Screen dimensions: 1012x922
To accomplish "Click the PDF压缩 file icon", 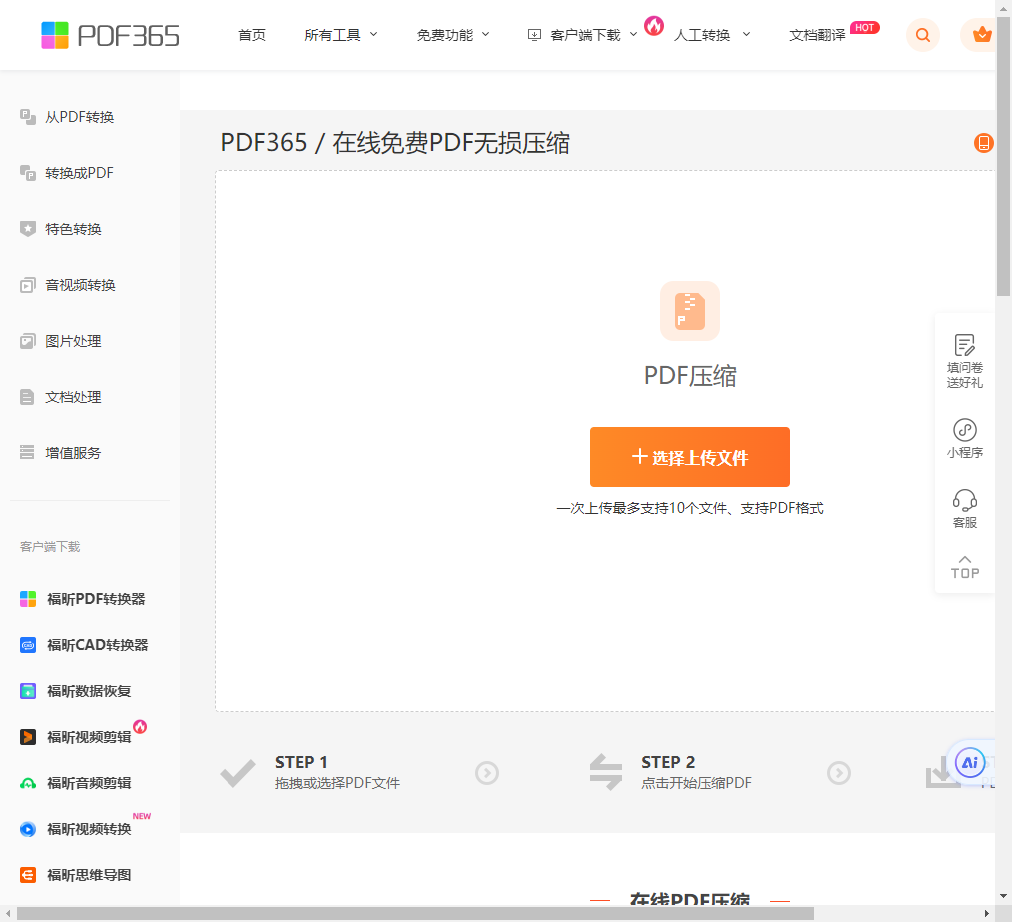I will [689, 311].
